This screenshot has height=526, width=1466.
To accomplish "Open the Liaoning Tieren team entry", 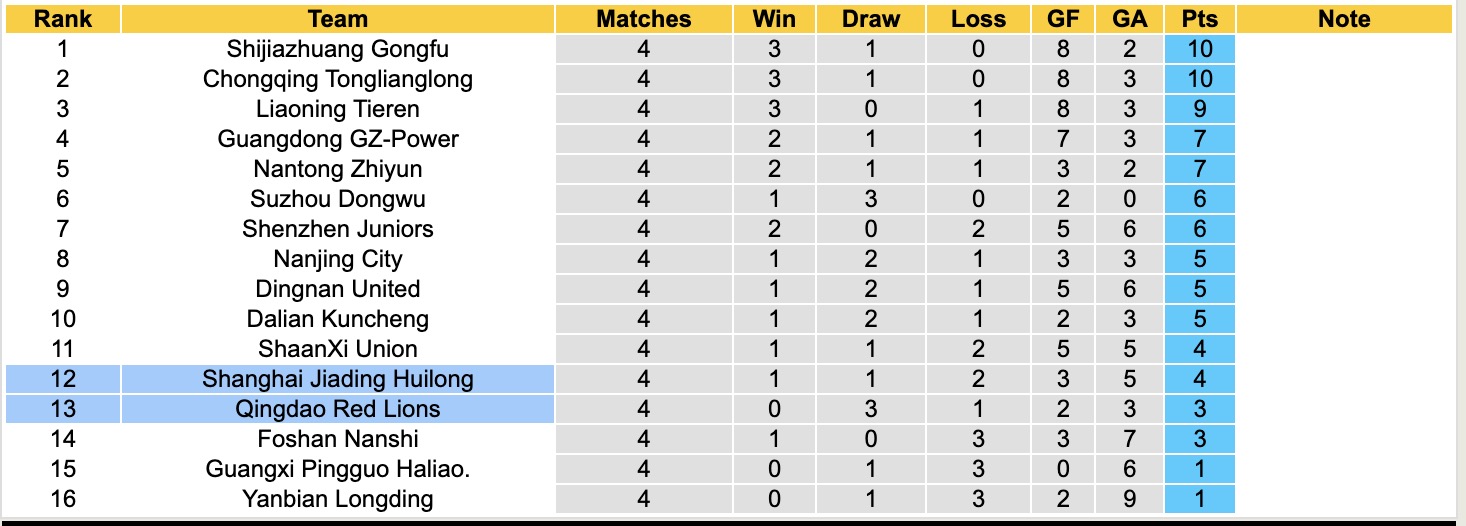I will click(x=338, y=109).
